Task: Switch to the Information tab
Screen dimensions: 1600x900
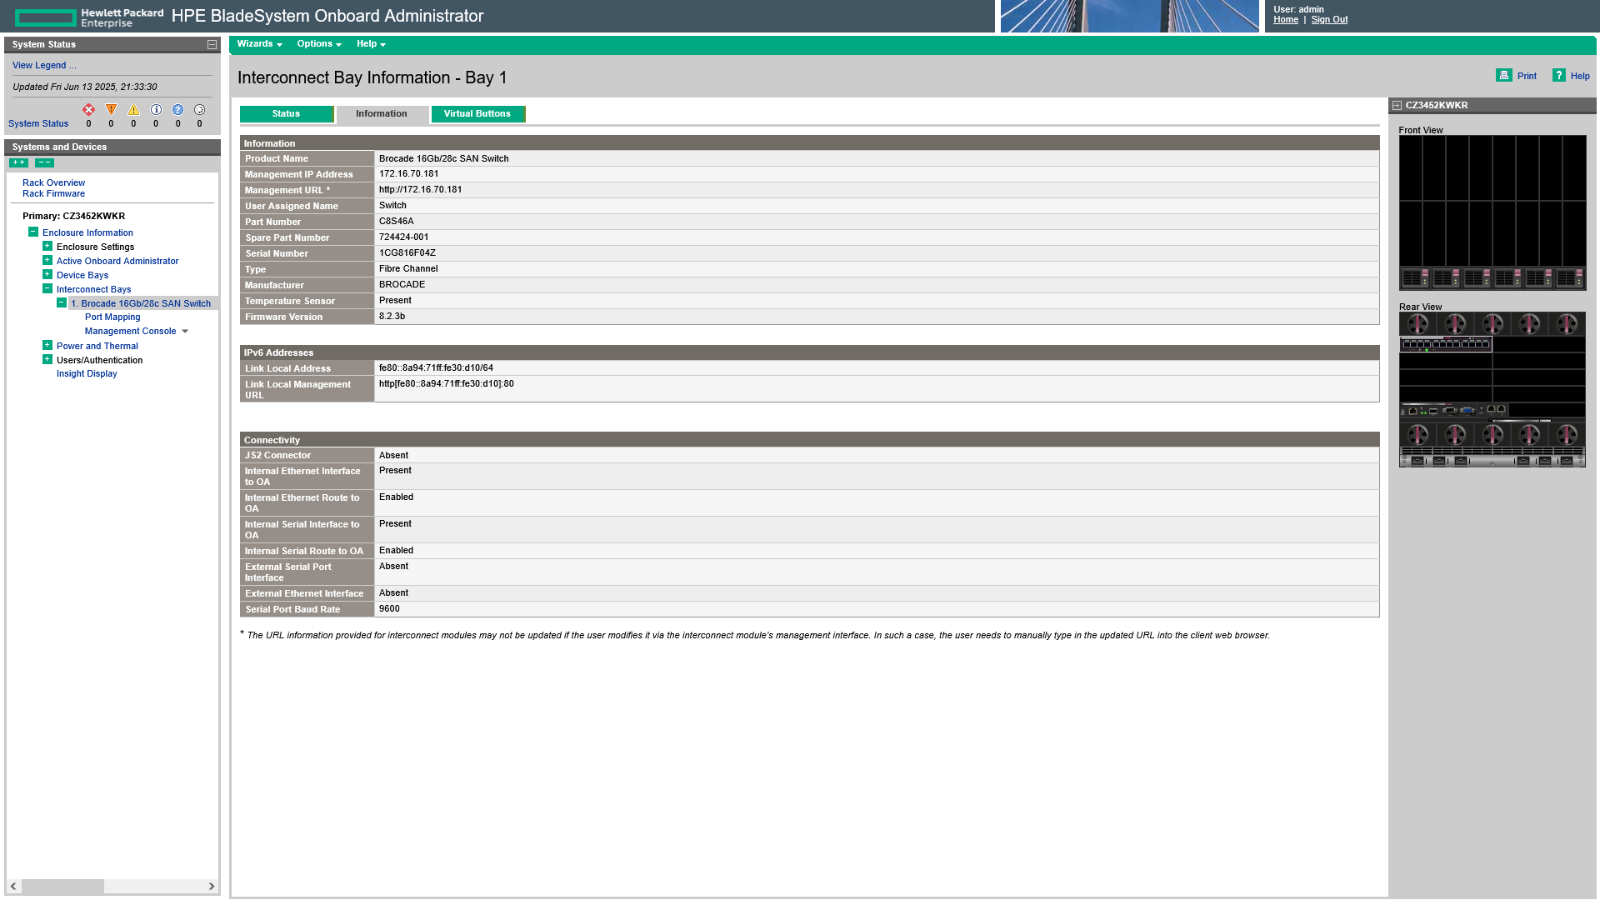Action: tap(382, 114)
